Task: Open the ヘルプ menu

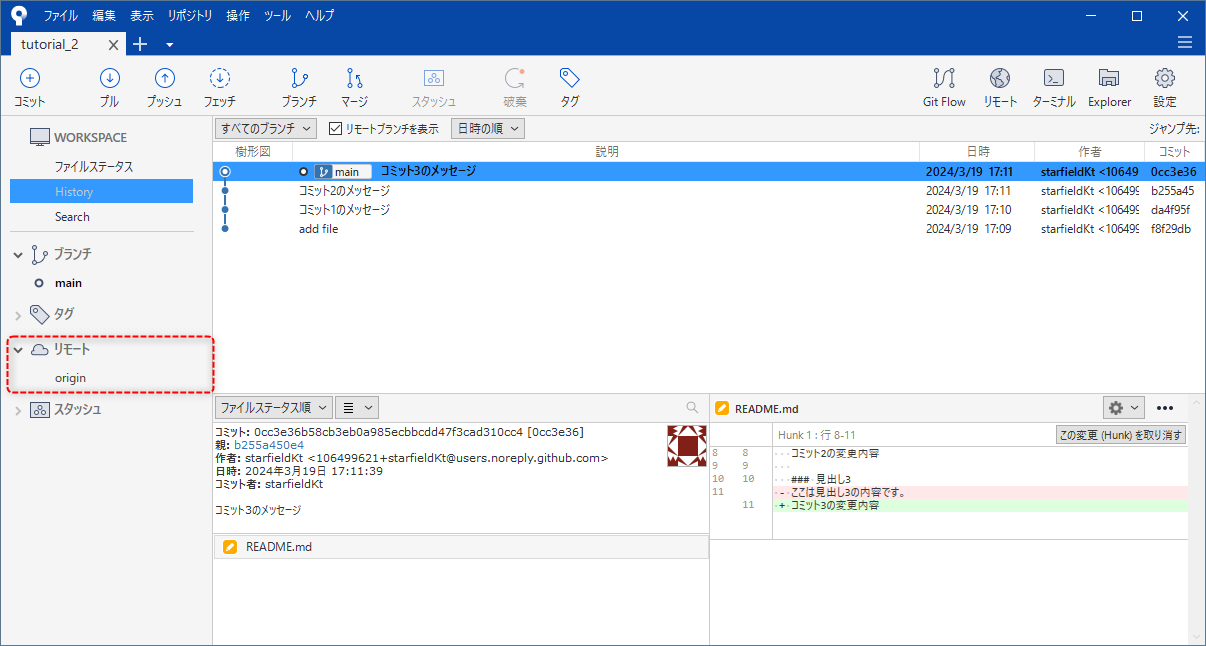Action: [x=318, y=15]
